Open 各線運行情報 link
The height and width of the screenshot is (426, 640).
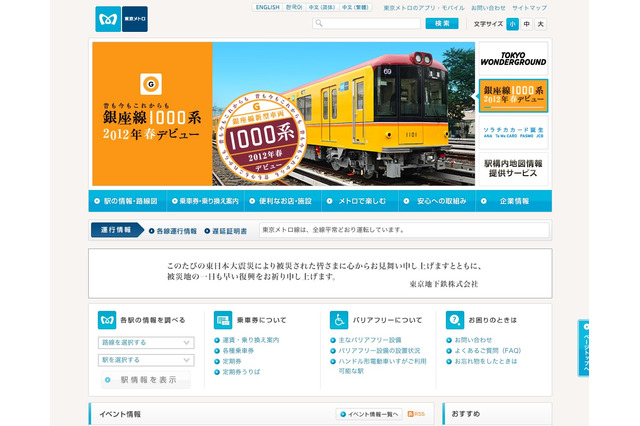(x=176, y=231)
